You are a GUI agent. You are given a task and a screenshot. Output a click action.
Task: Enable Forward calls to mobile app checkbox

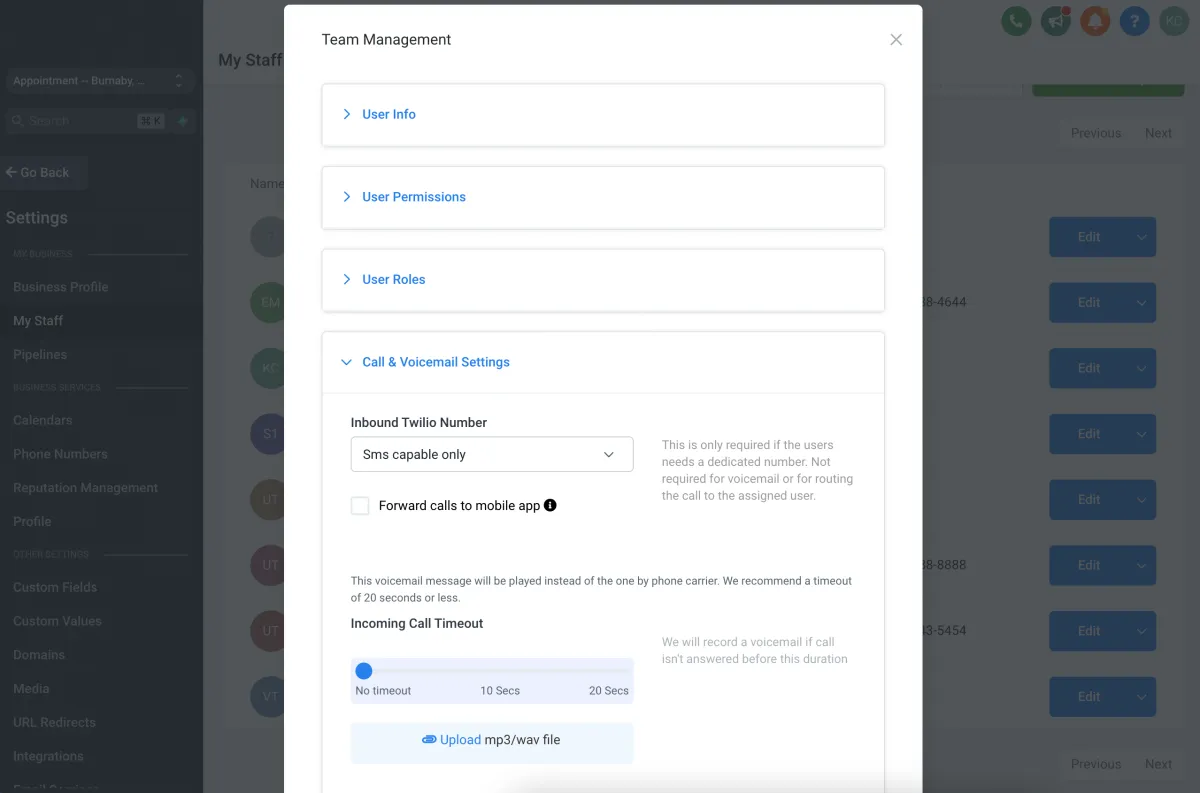(x=360, y=506)
